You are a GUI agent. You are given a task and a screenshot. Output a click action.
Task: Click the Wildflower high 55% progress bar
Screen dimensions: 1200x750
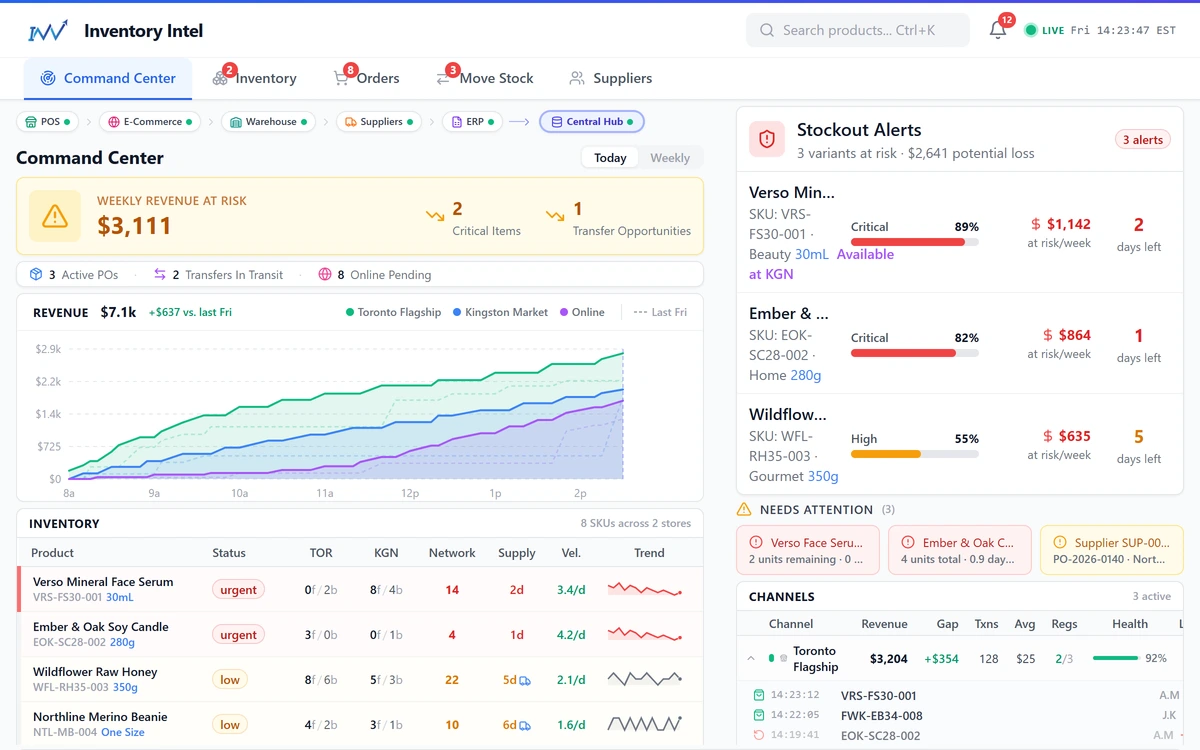pyautogui.click(x=914, y=454)
